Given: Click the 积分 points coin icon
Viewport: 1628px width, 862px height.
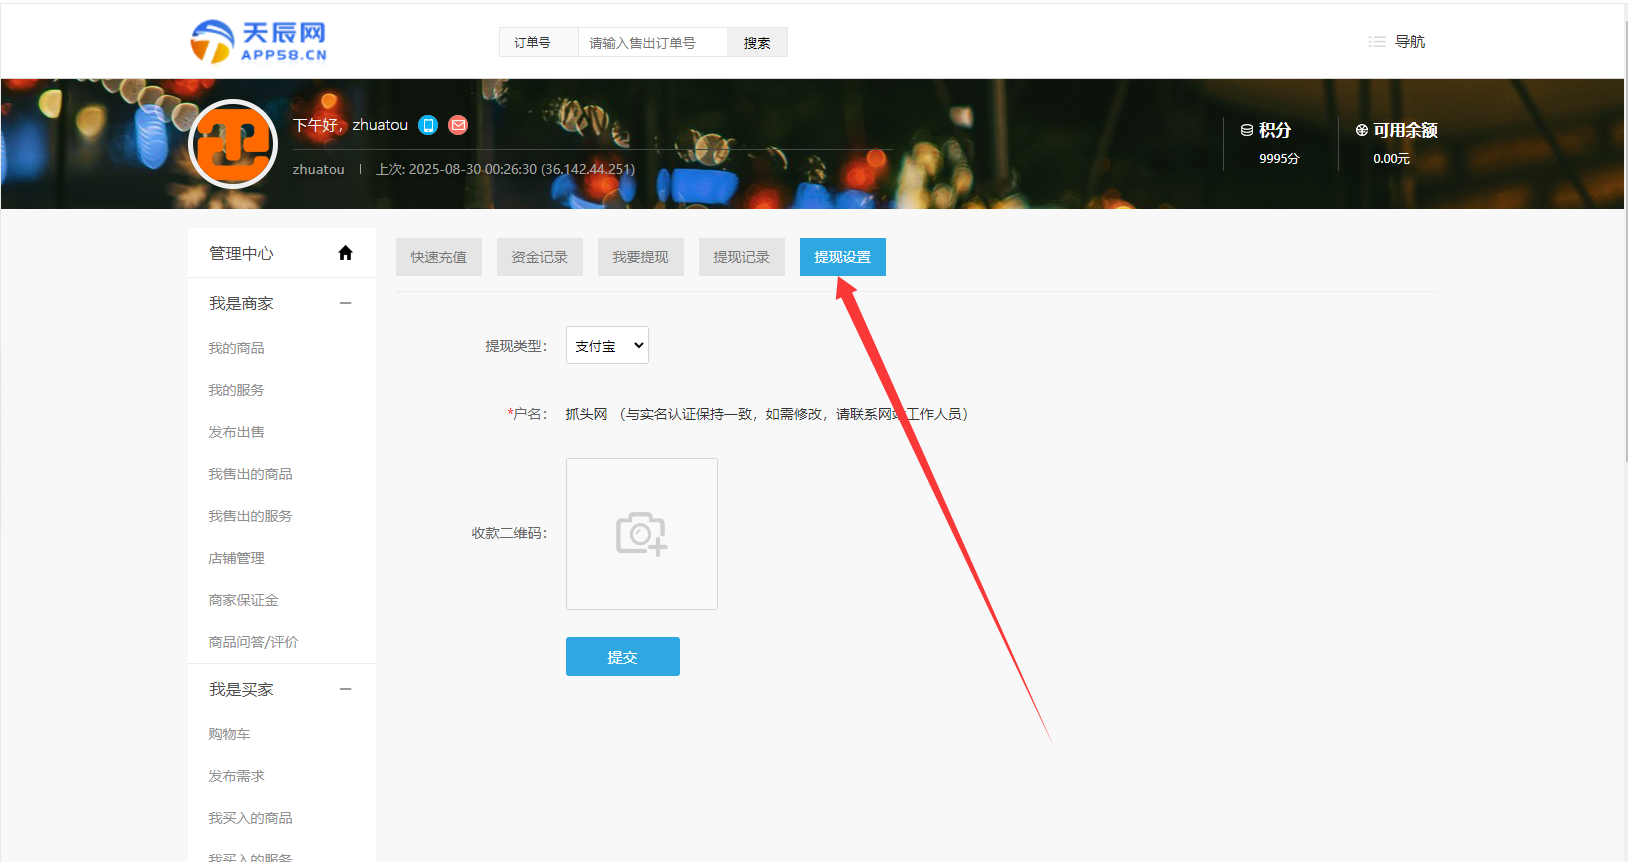Looking at the screenshot, I should (1246, 130).
